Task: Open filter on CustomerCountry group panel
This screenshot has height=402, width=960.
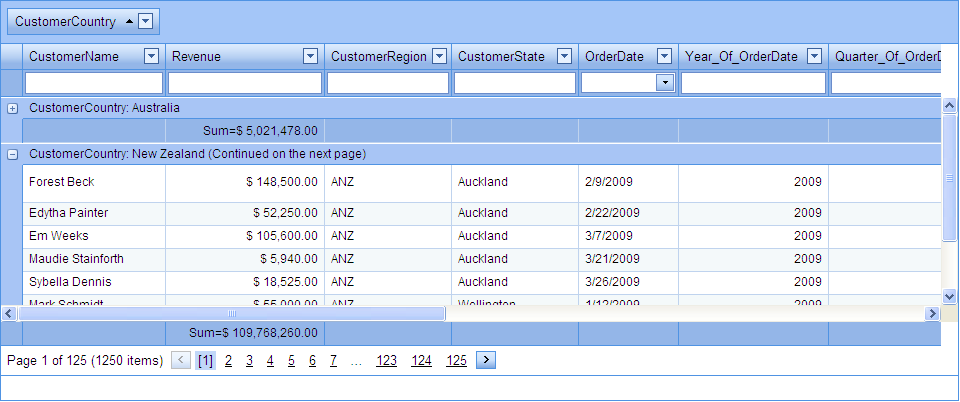Action: coord(146,21)
